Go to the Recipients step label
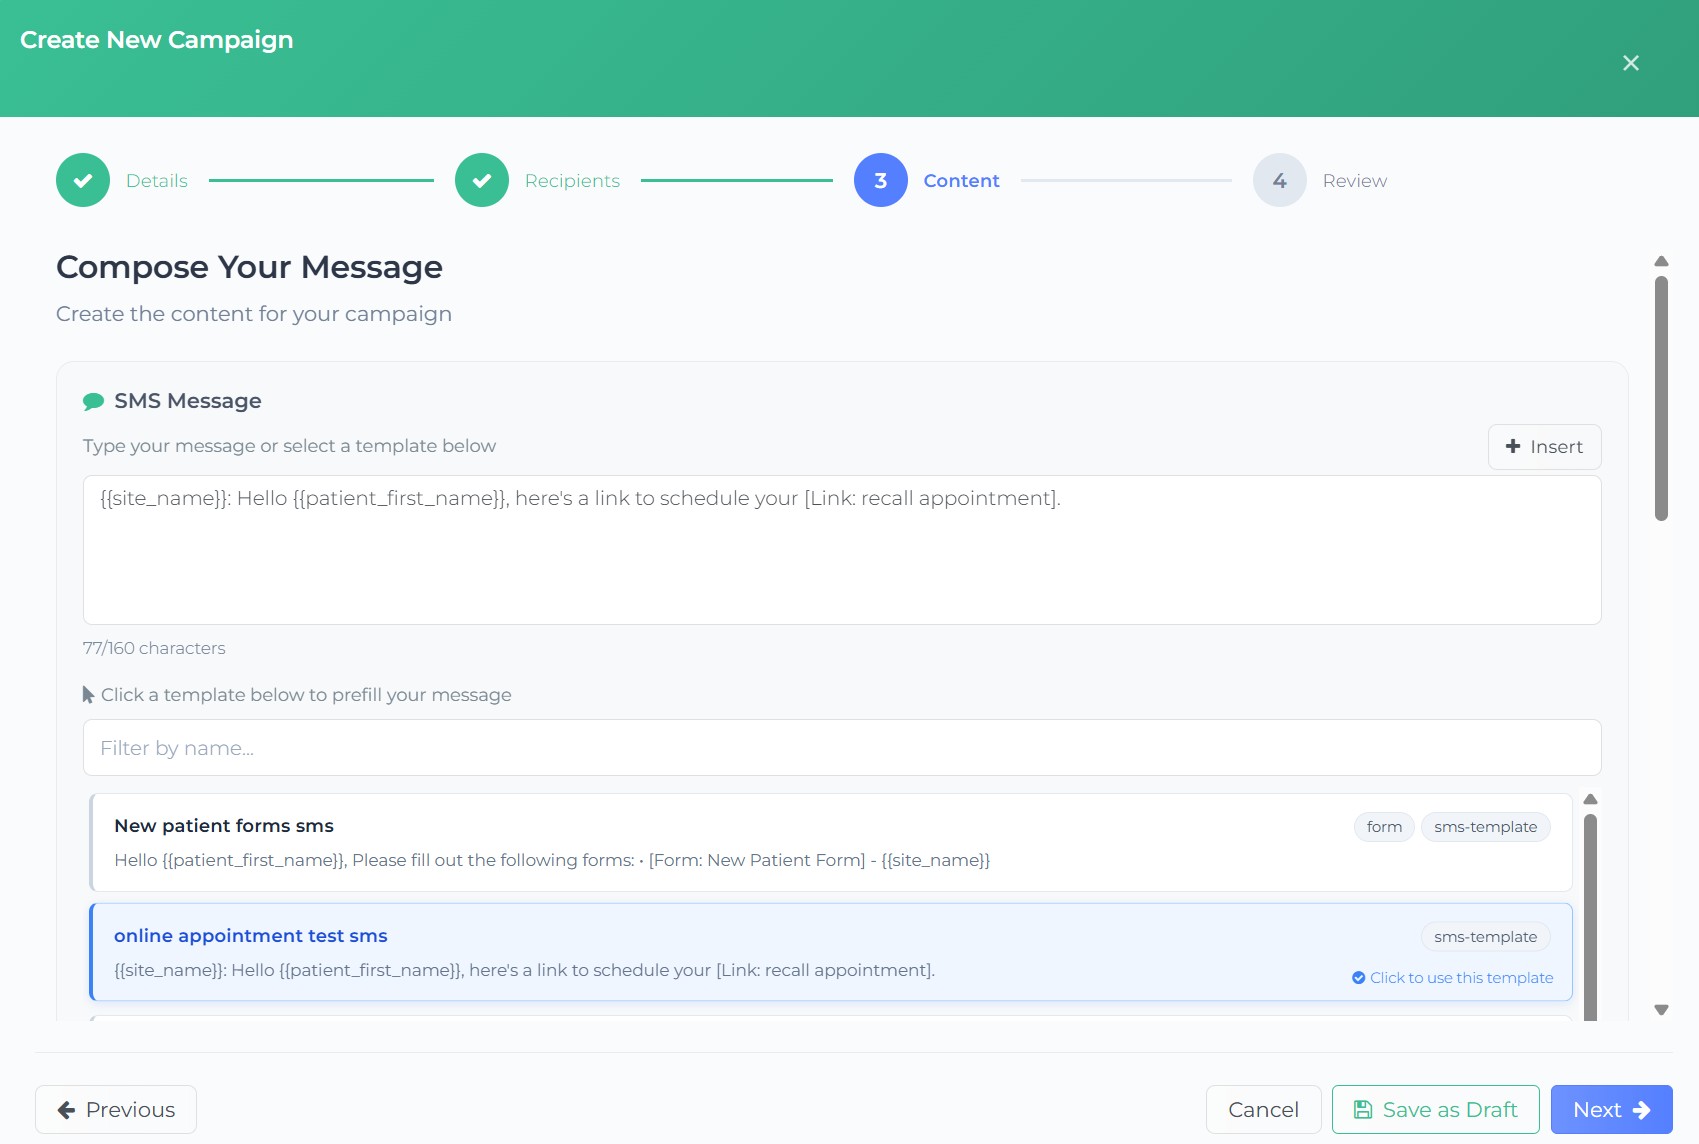The width and height of the screenshot is (1699, 1144). (572, 181)
